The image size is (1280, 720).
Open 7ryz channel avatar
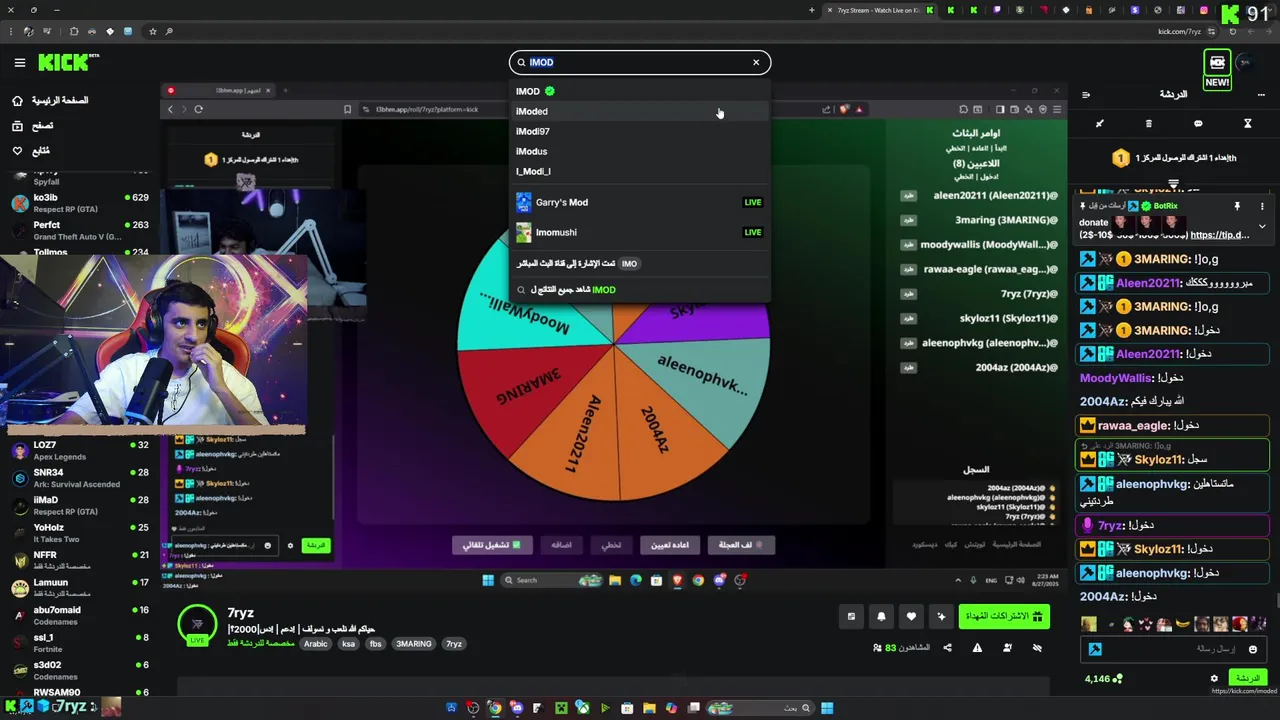[197, 624]
